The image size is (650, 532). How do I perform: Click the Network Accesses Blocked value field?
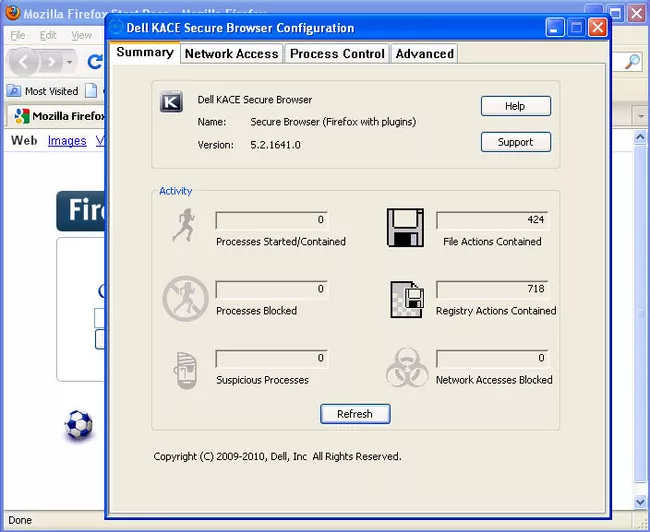click(x=492, y=358)
